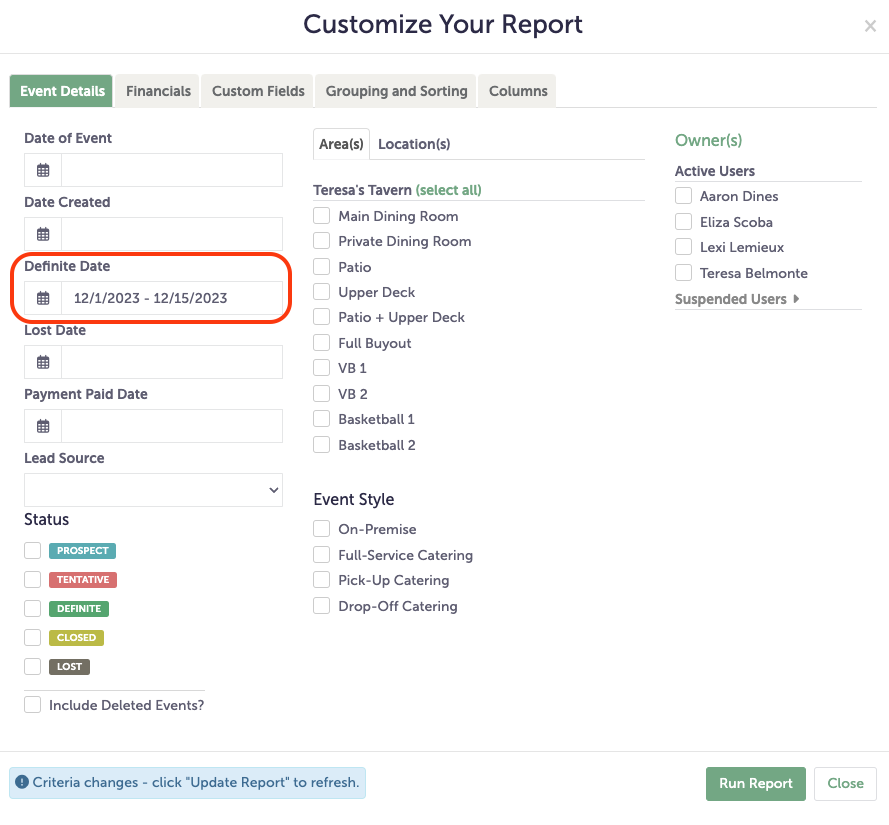Switch to the Financials tab
889x825 pixels.
click(158, 91)
